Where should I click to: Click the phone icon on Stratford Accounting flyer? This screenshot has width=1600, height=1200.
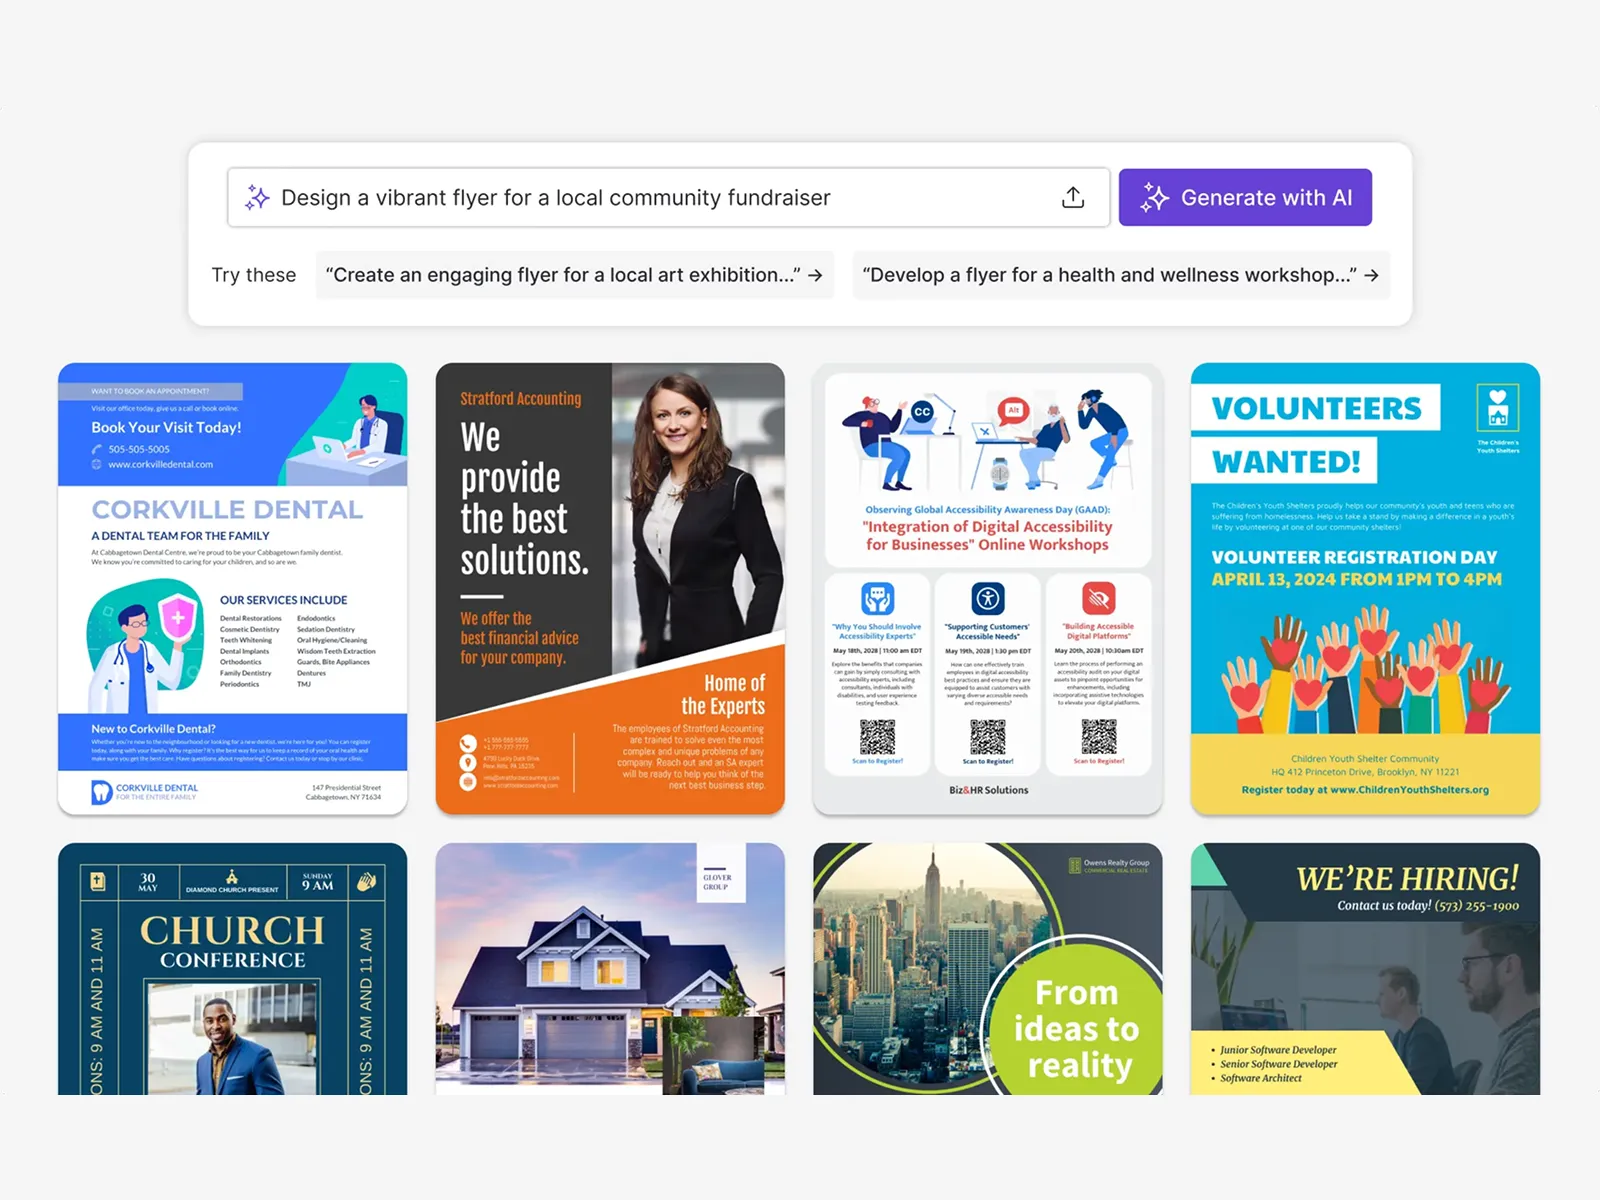pos(468,743)
